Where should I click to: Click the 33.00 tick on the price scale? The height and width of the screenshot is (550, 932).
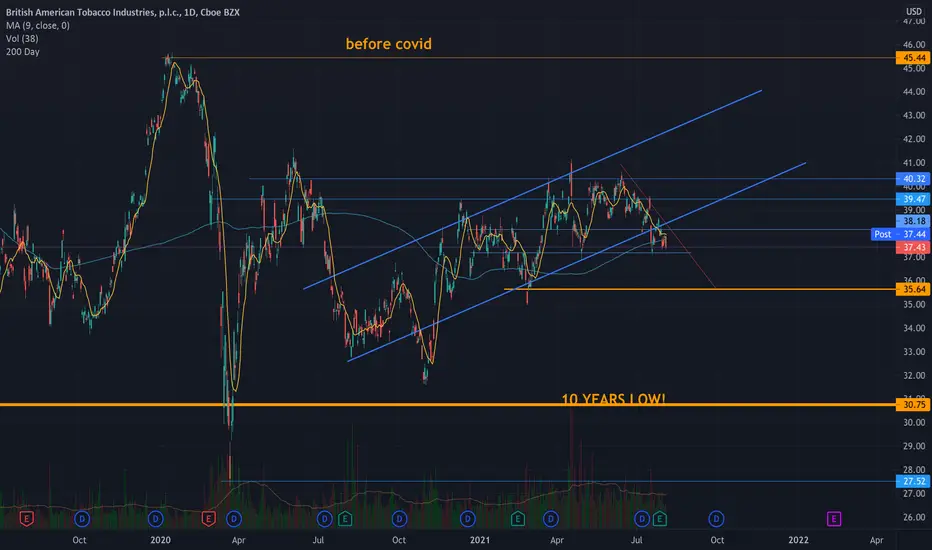coord(914,351)
